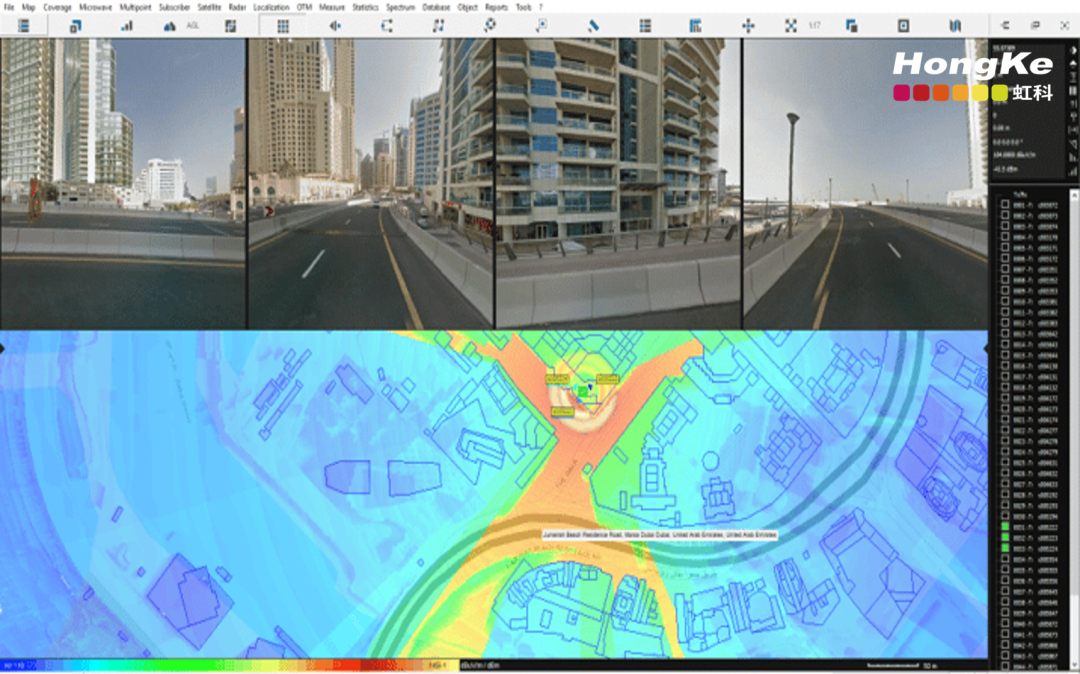The width and height of the screenshot is (1080, 674).
Task: Click the path route nodes icon
Action: 438,26
